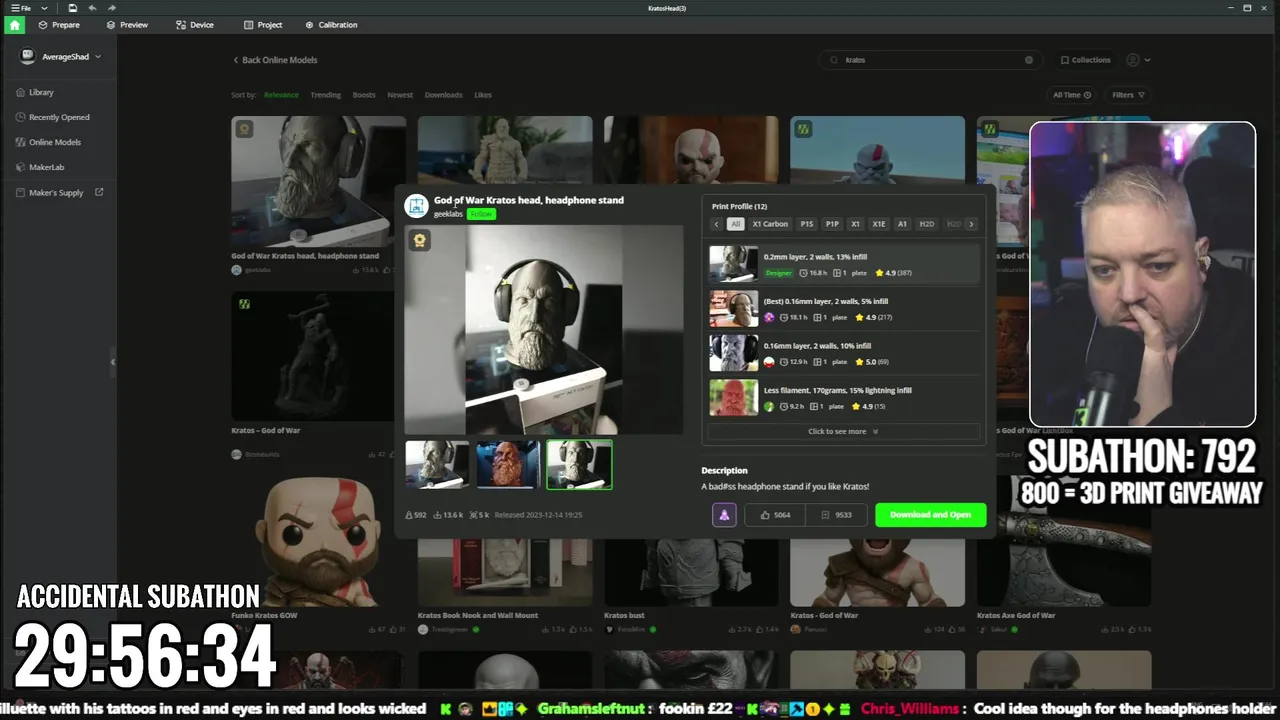Sort results by Boosts
Screen dimensions: 1280x720
tap(364, 95)
